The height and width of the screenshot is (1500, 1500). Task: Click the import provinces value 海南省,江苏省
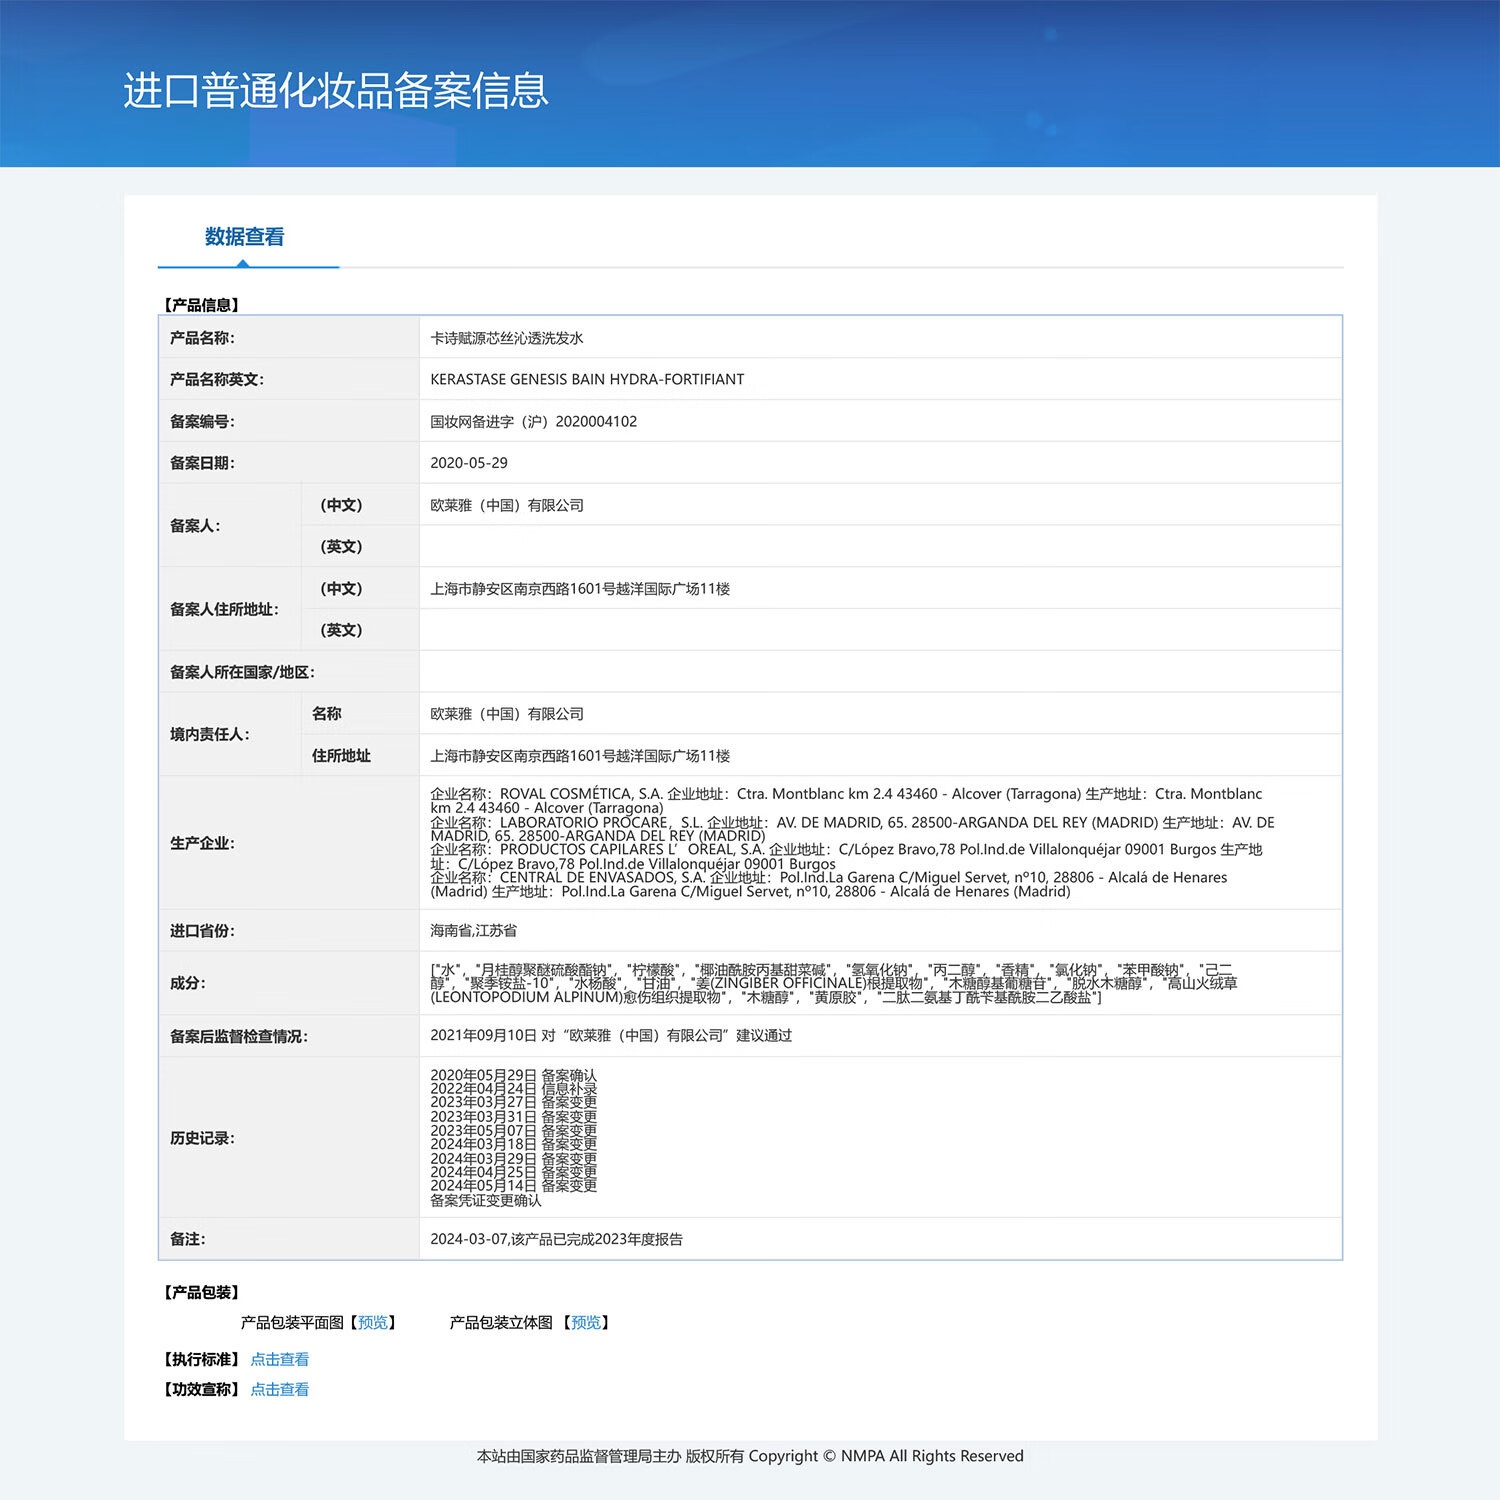[x=473, y=930]
